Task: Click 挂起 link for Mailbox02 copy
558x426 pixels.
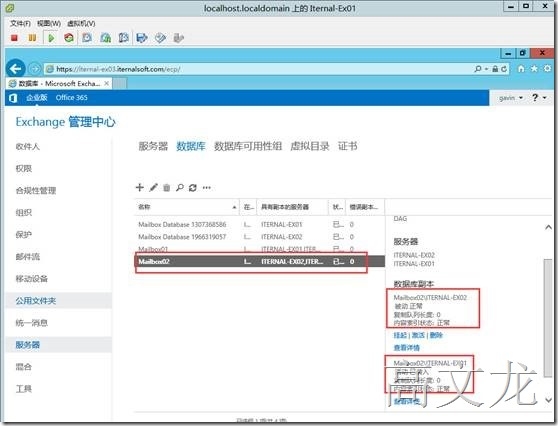Action: tap(400, 335)
